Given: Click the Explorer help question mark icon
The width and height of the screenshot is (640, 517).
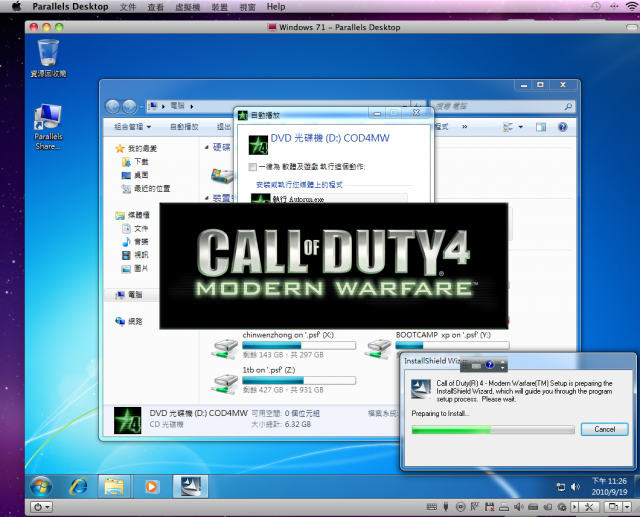Looking at the screenshot, I should pyautogui.click(x=562, y=127).
